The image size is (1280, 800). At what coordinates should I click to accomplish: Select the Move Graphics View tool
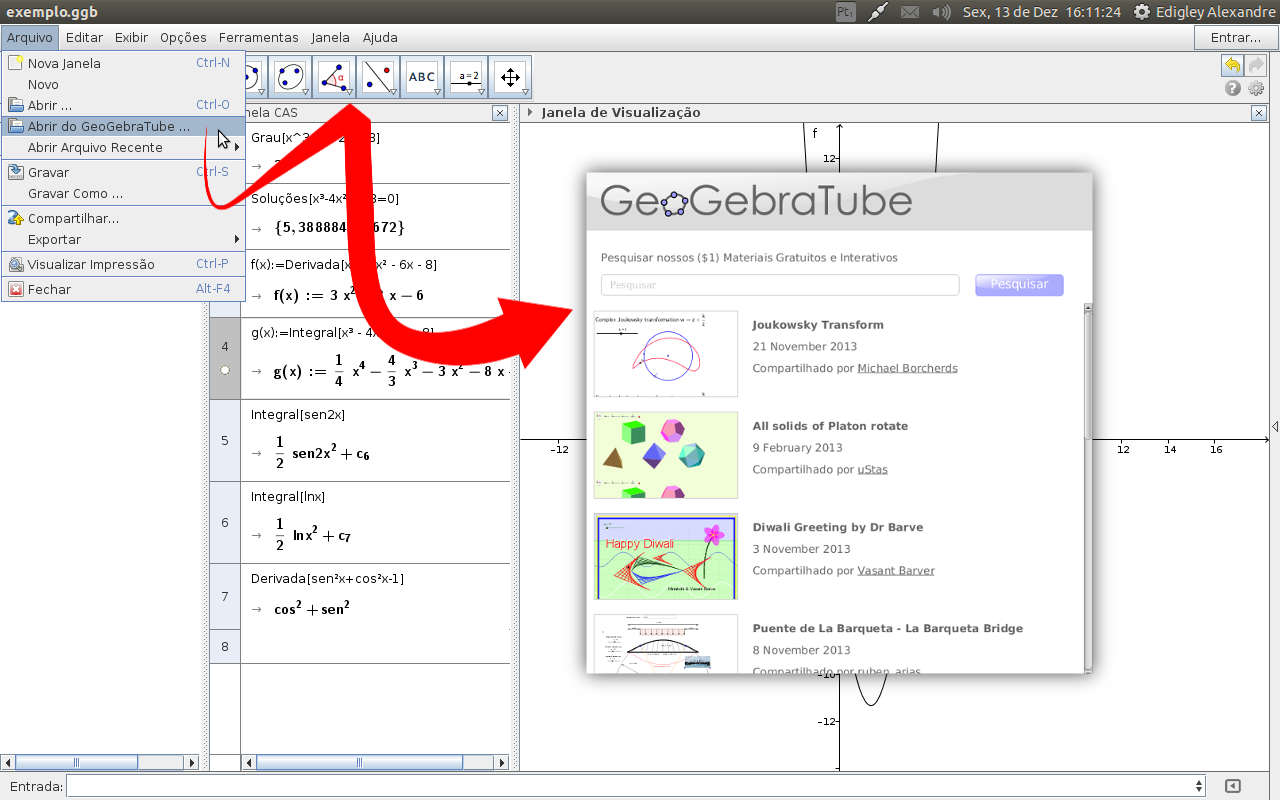coord(510,75)
